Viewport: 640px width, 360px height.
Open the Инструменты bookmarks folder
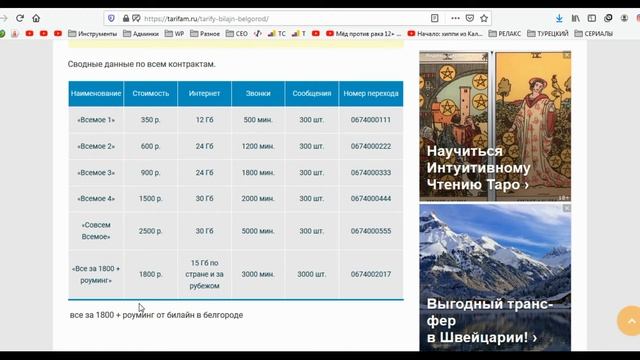pyautogui.click(x=93, y=33)
